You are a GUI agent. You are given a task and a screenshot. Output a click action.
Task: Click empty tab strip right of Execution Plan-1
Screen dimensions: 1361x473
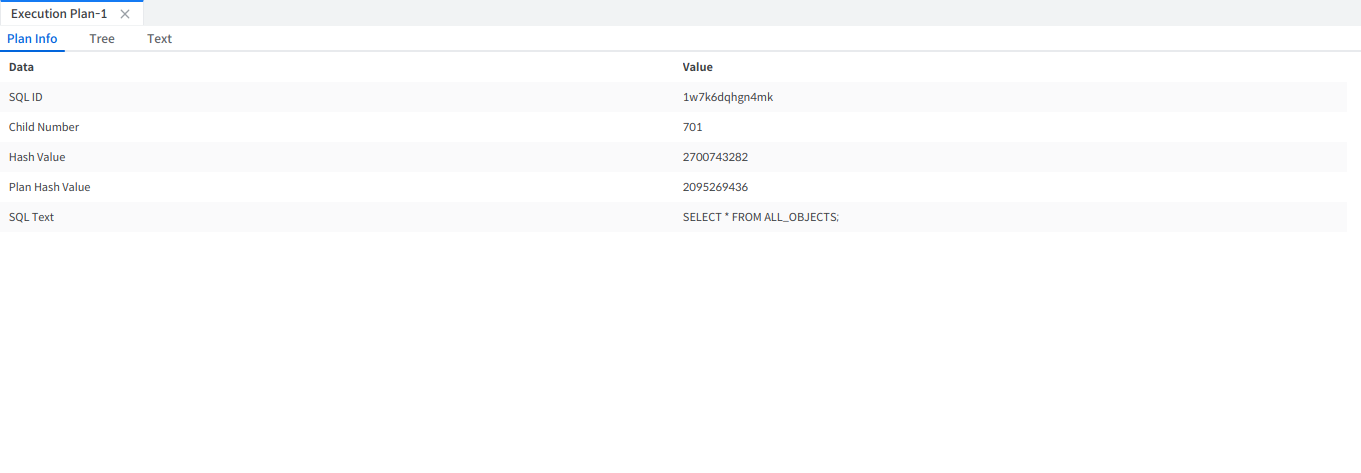(x=750, y=13)
